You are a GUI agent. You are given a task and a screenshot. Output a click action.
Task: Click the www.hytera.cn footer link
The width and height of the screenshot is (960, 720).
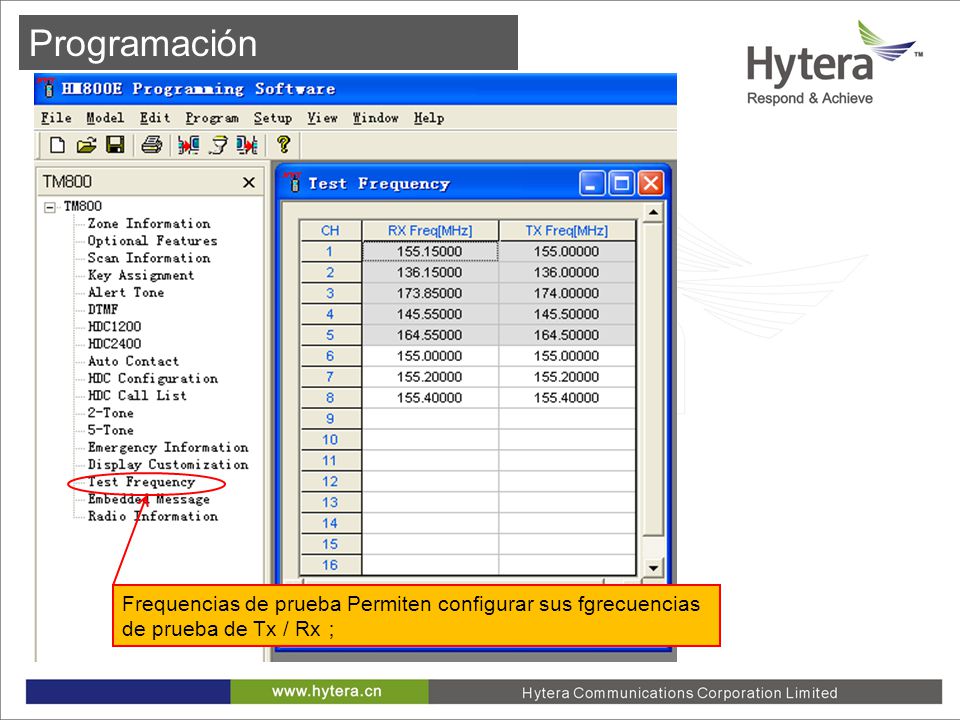tap(327, 691)
